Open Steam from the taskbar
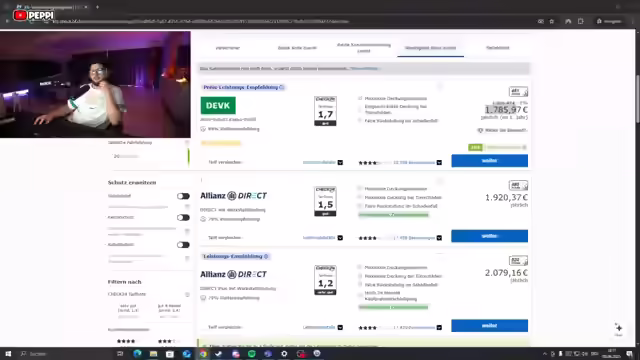This screenshot has height=360, width=640. [218, 354]
